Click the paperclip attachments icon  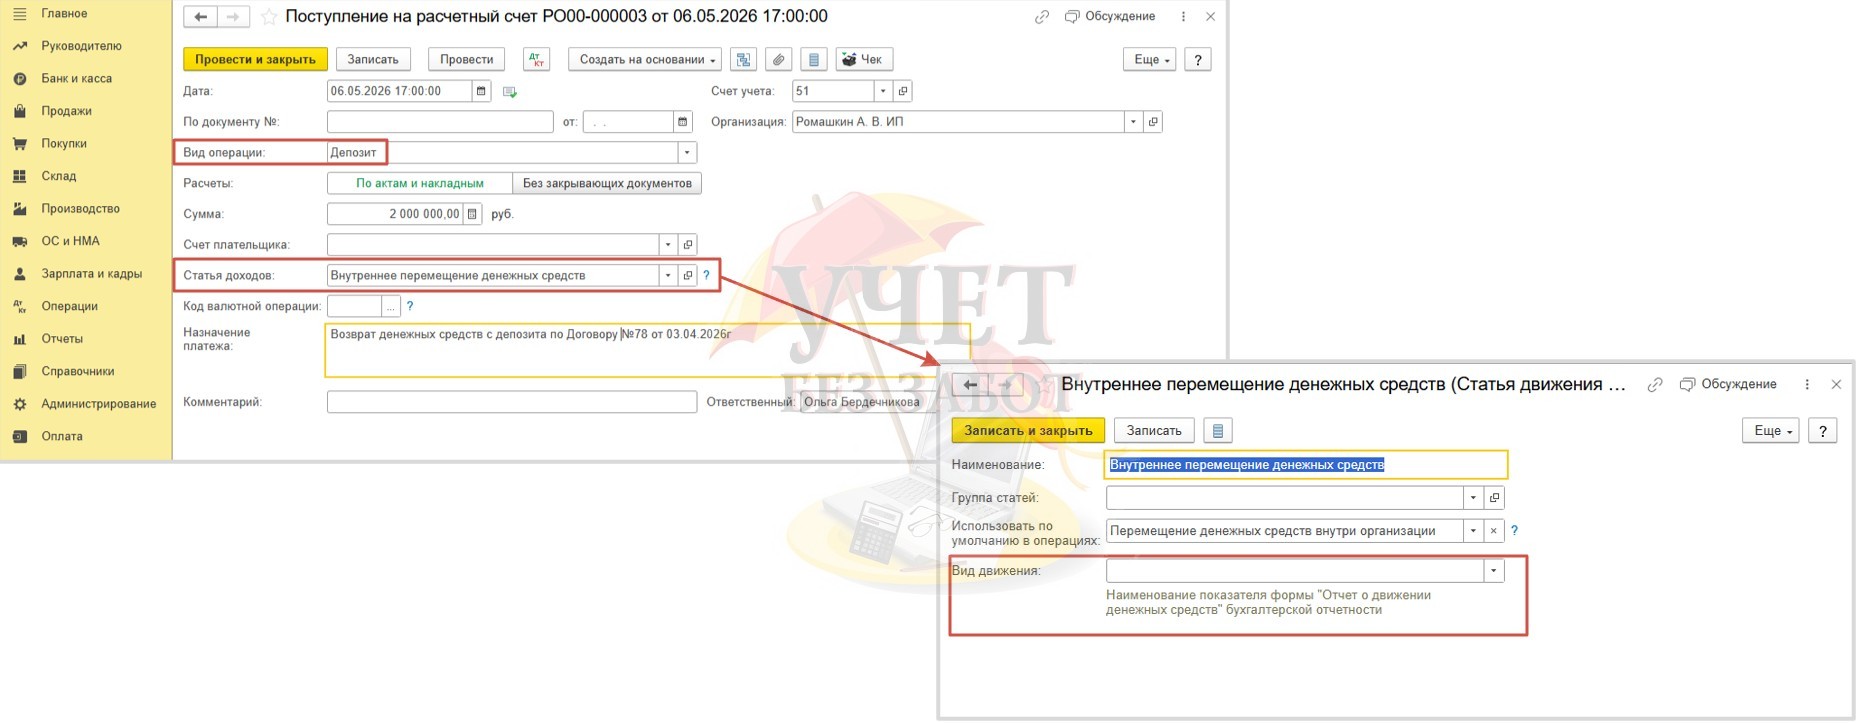click(778, 60)
